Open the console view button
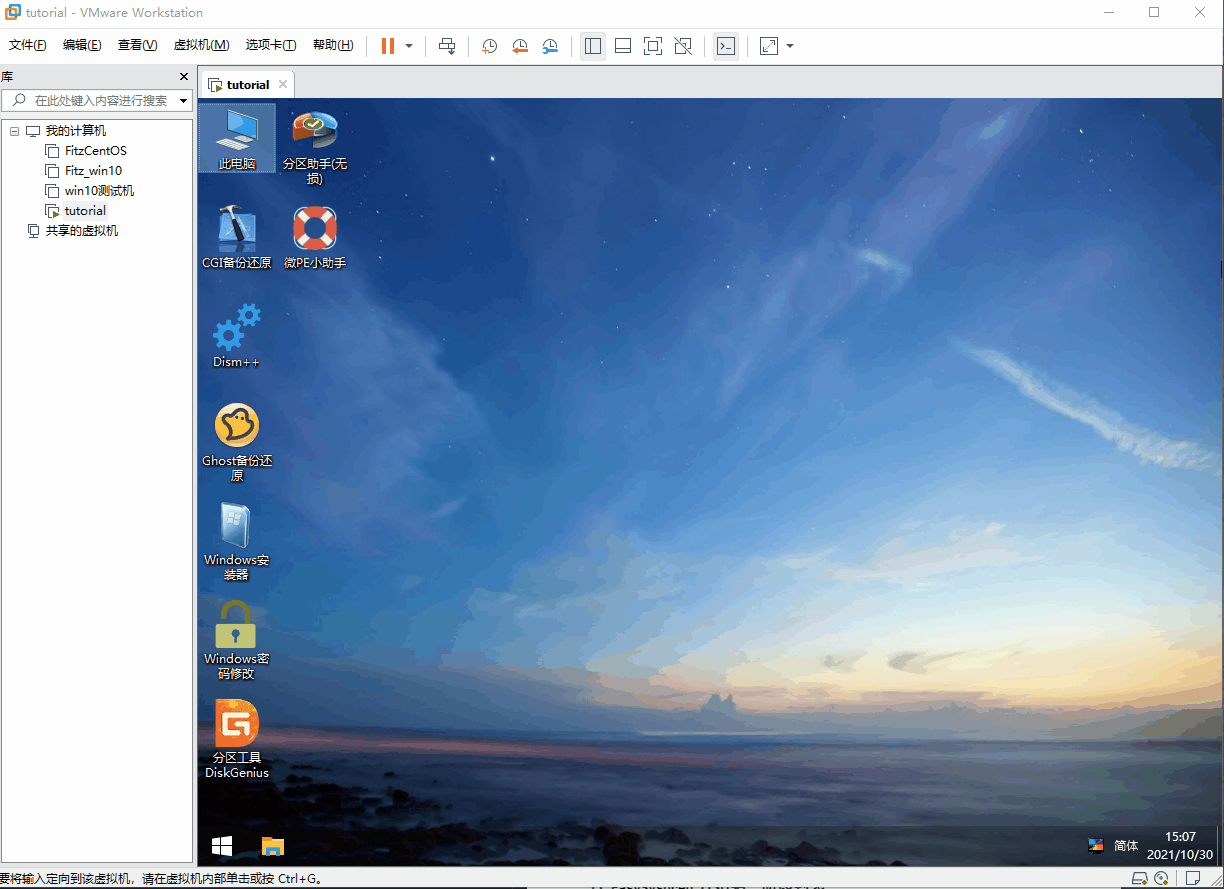1224x889 pixels. (726, 46)
